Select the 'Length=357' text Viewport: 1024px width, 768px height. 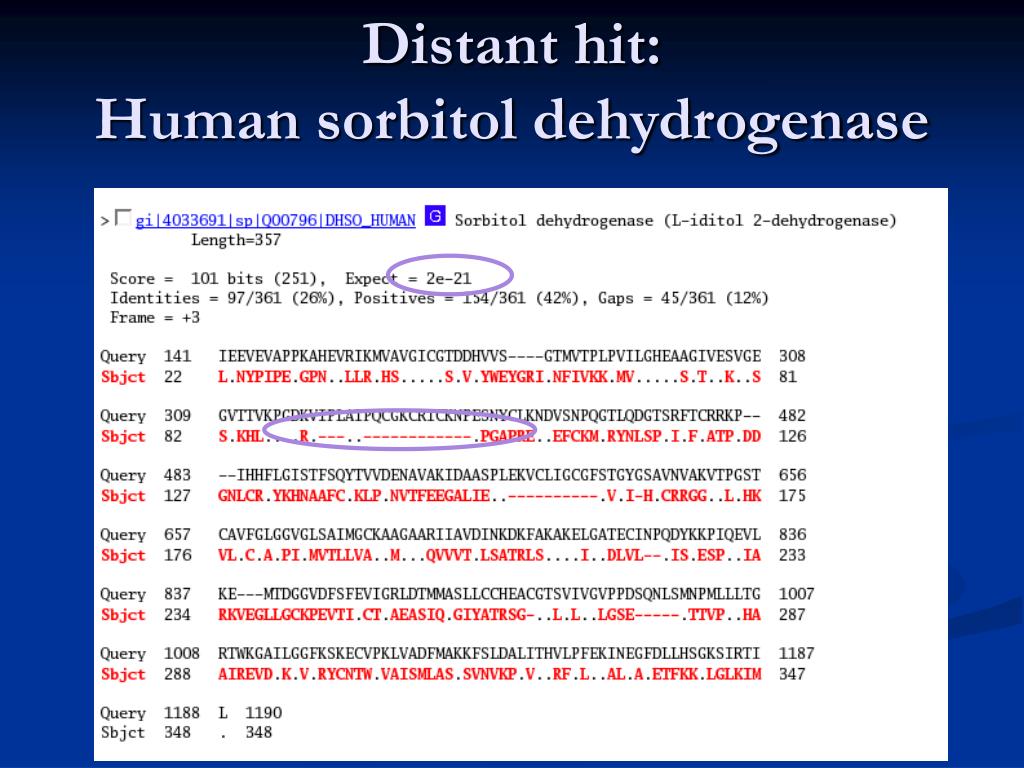[236, 240]
